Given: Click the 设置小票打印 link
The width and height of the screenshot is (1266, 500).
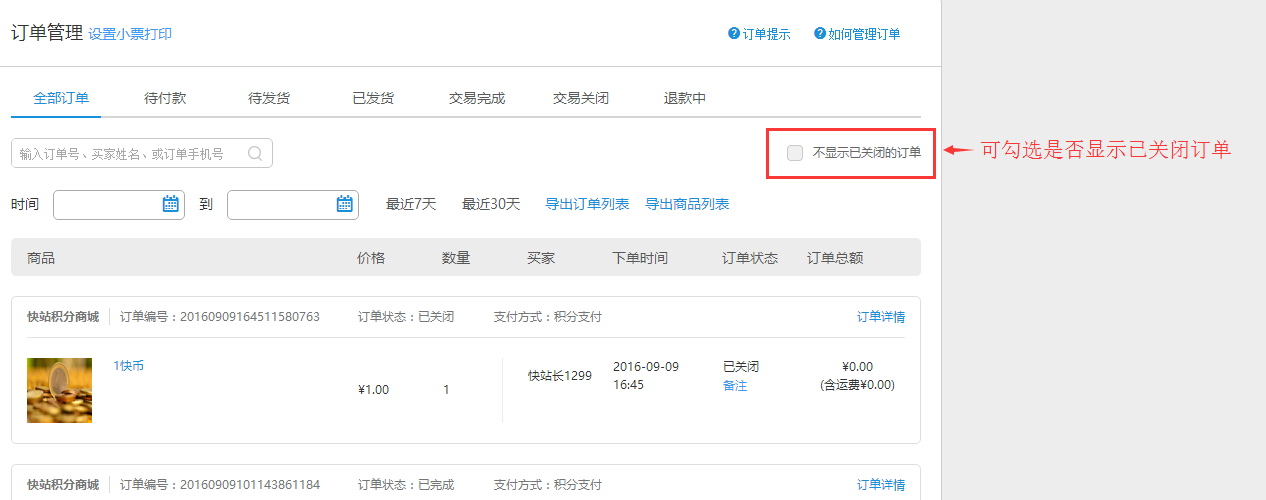Looking at the screenshot, I should tap(130, 34).
